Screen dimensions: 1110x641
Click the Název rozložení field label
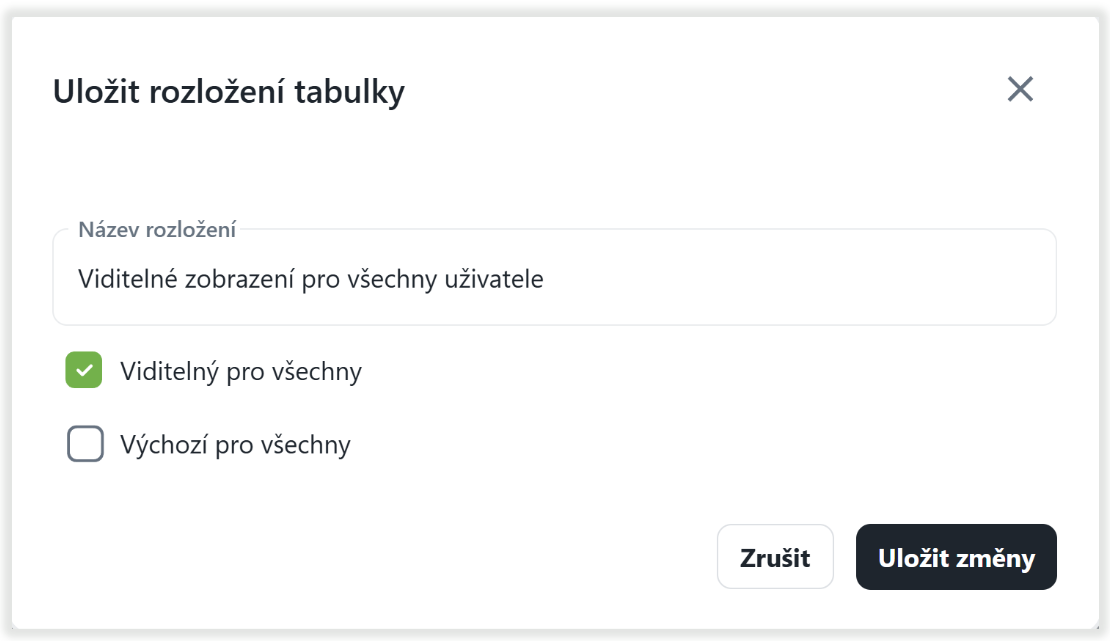(157, 230)
